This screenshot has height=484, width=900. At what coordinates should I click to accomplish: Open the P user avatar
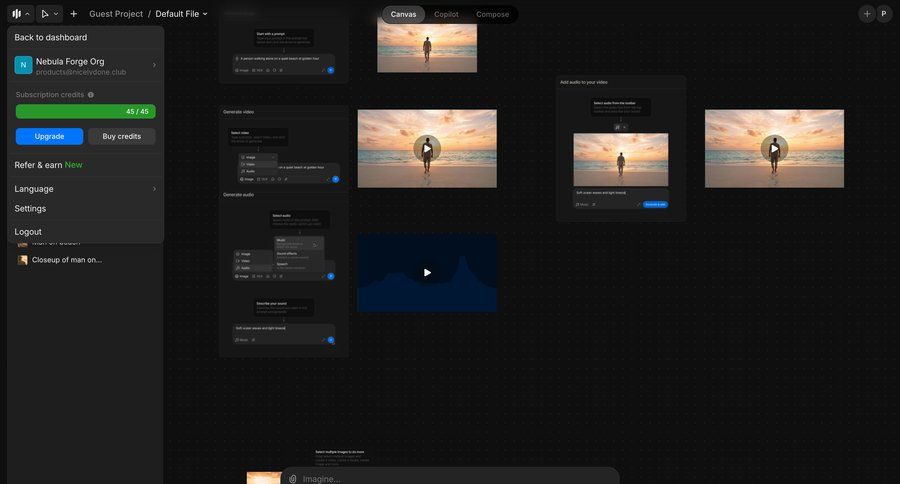[884, 14]
